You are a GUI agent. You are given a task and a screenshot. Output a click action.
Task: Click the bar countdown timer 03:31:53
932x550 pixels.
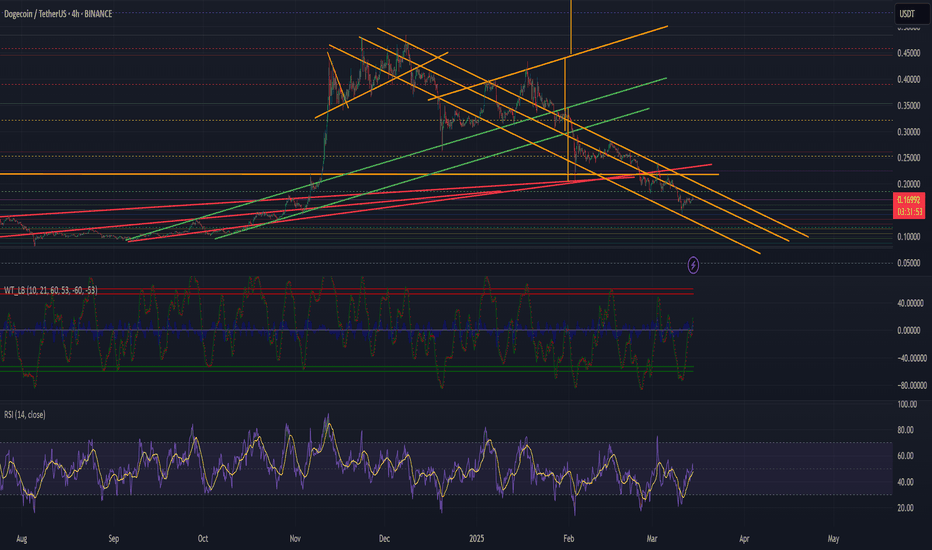(909, 212)
